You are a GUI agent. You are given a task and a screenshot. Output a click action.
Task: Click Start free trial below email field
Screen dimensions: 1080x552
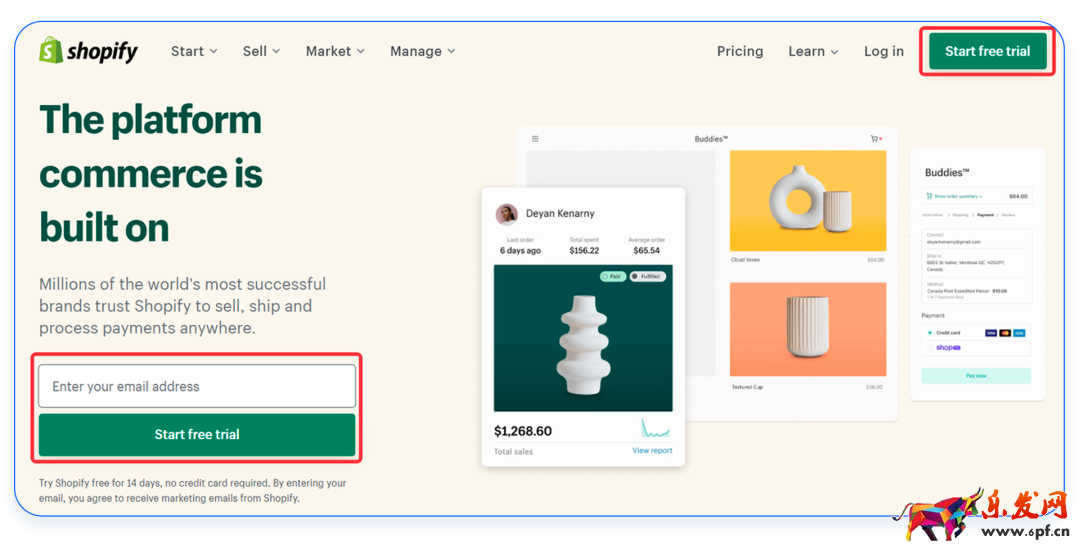(x=197, y=434)
